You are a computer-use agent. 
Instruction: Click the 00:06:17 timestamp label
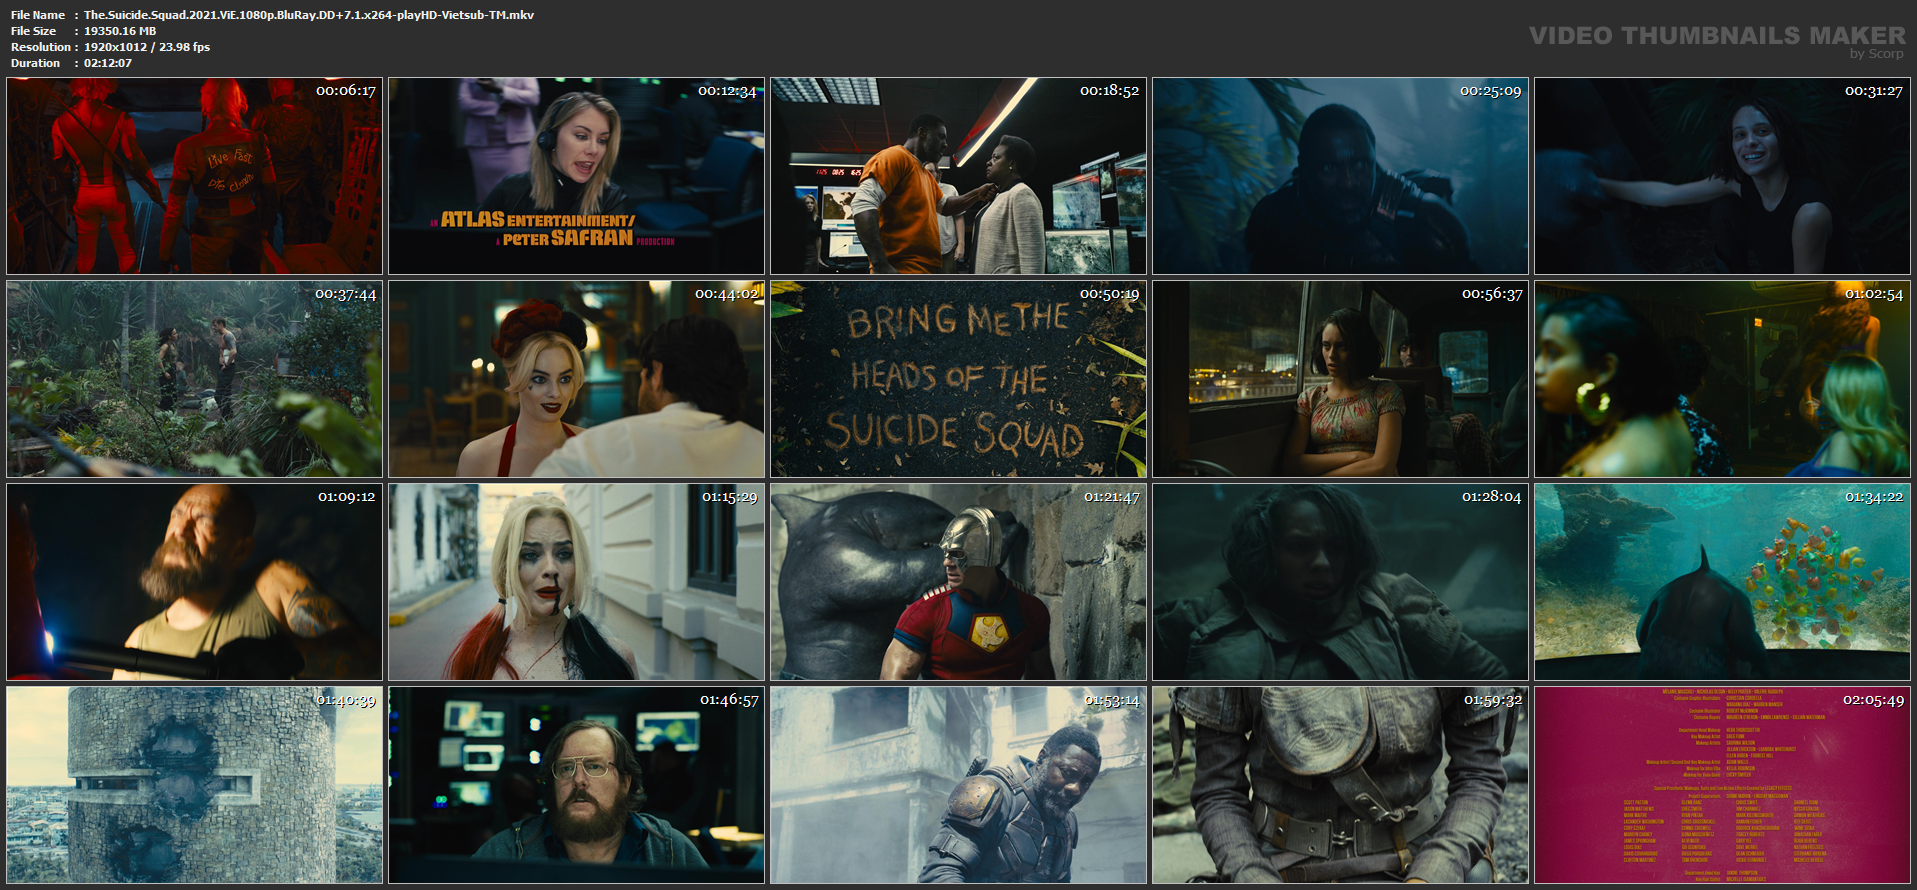pos(346,91)
